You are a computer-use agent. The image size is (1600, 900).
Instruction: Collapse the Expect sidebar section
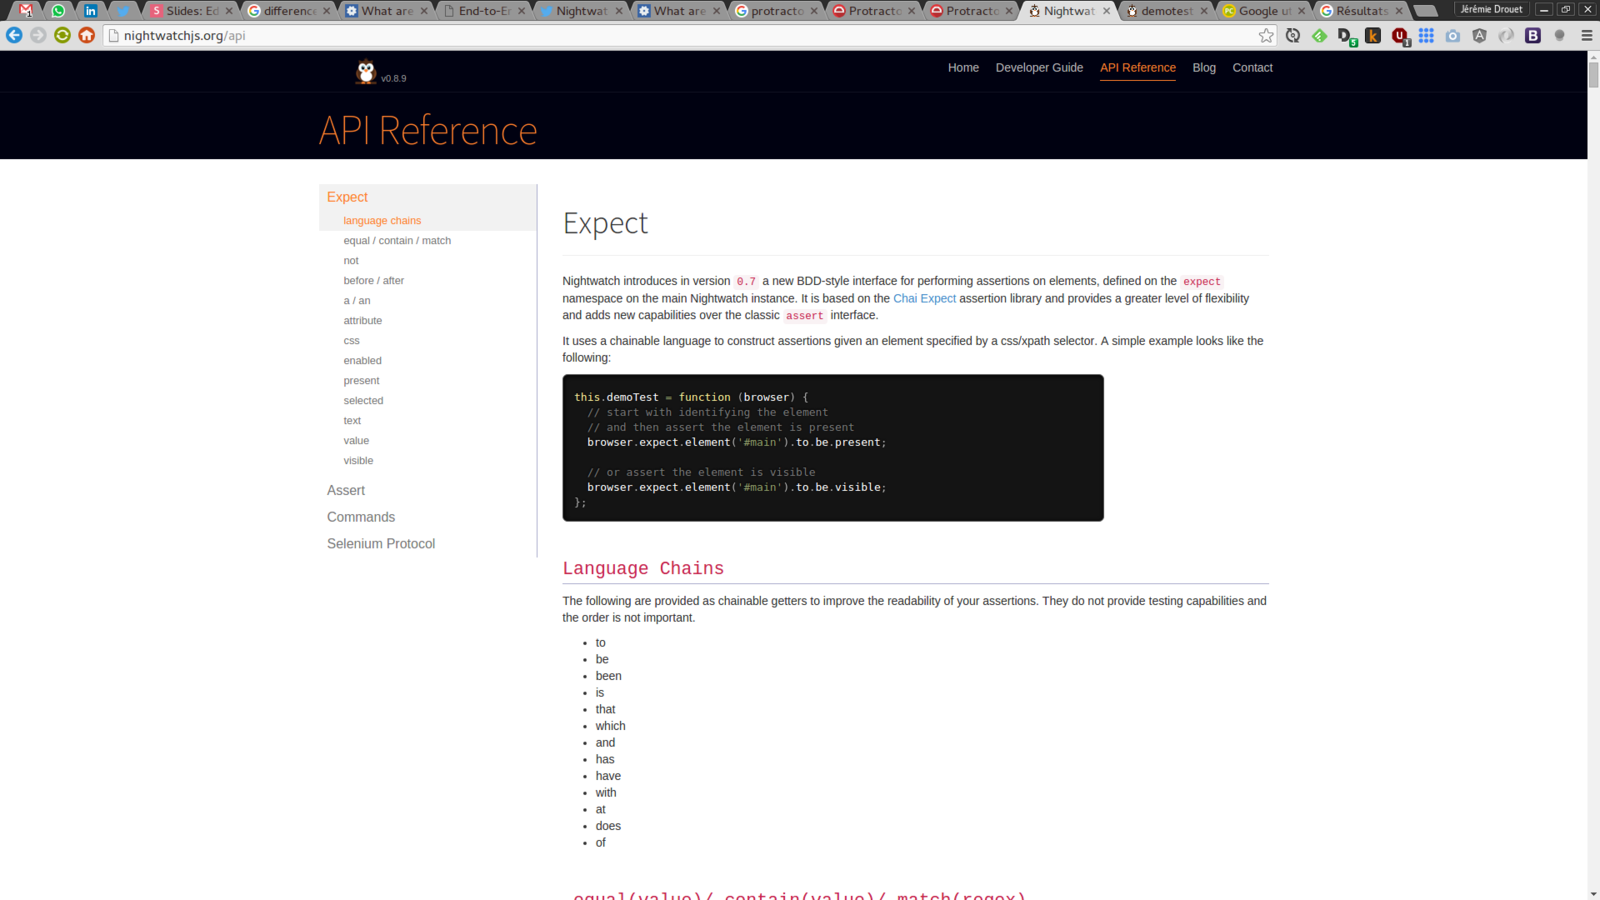point(347,197)
